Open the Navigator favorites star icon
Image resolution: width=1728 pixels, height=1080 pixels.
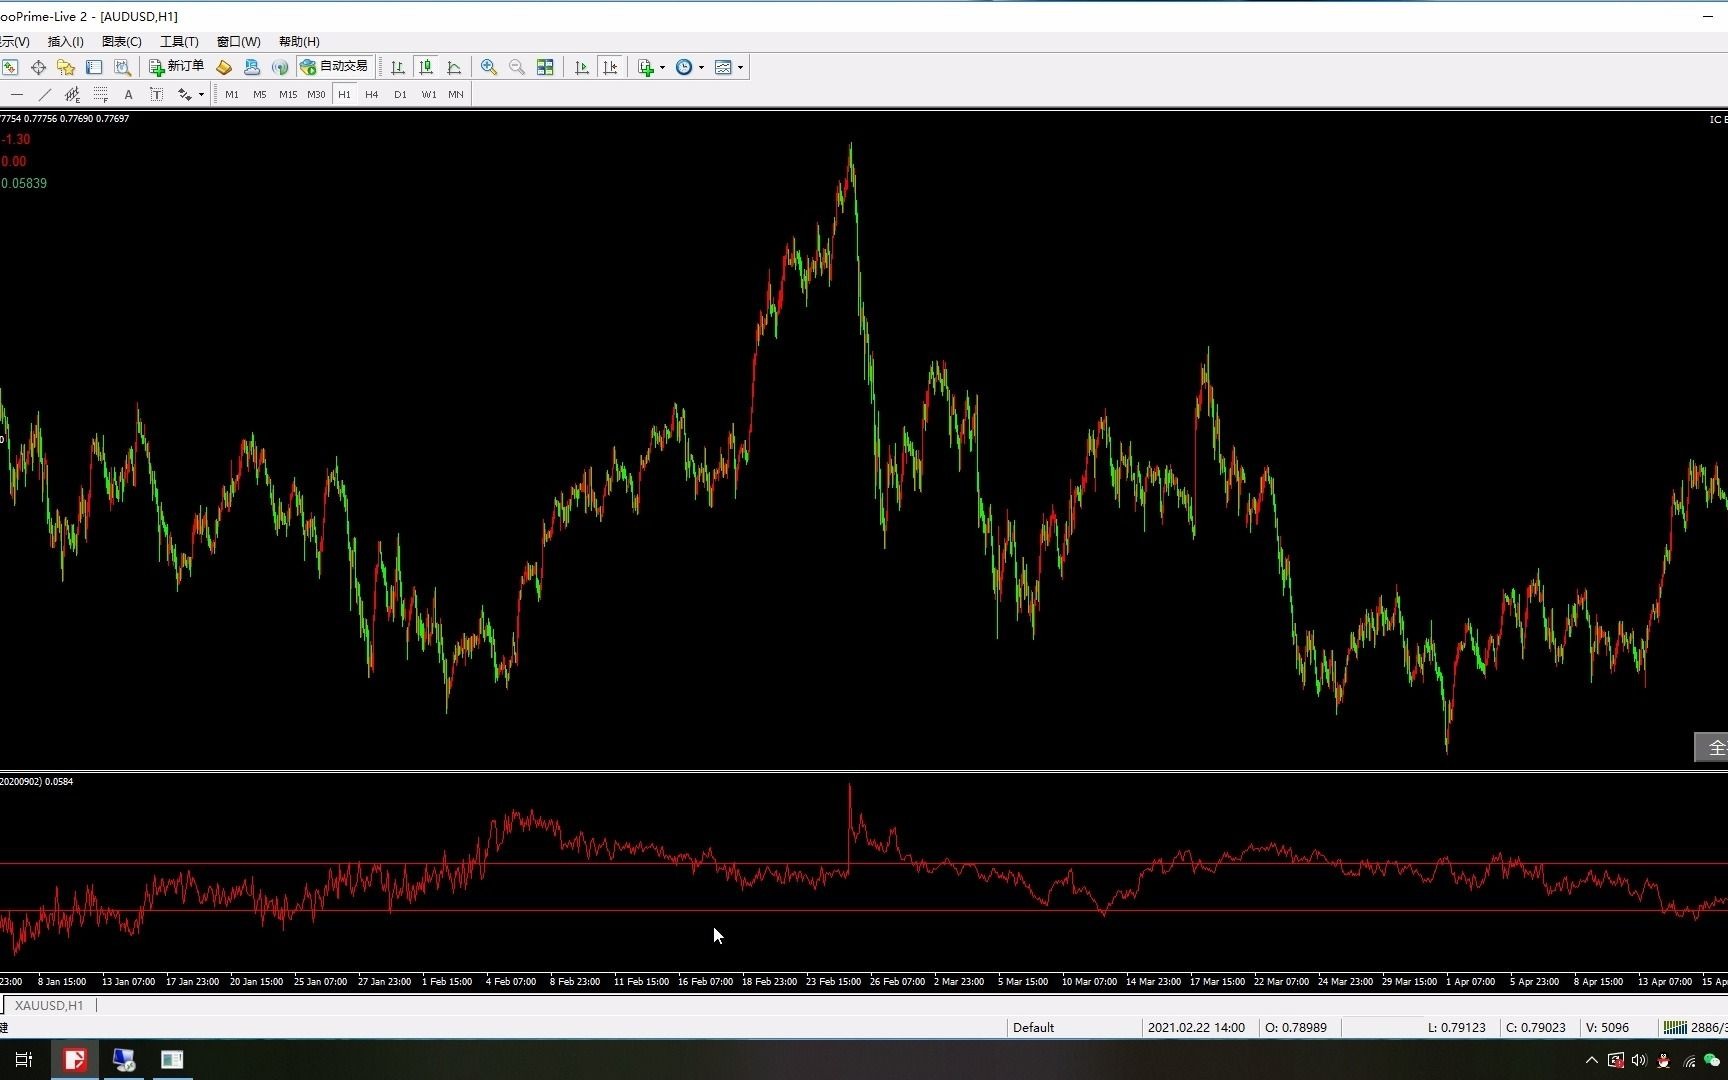pos(66,67)
